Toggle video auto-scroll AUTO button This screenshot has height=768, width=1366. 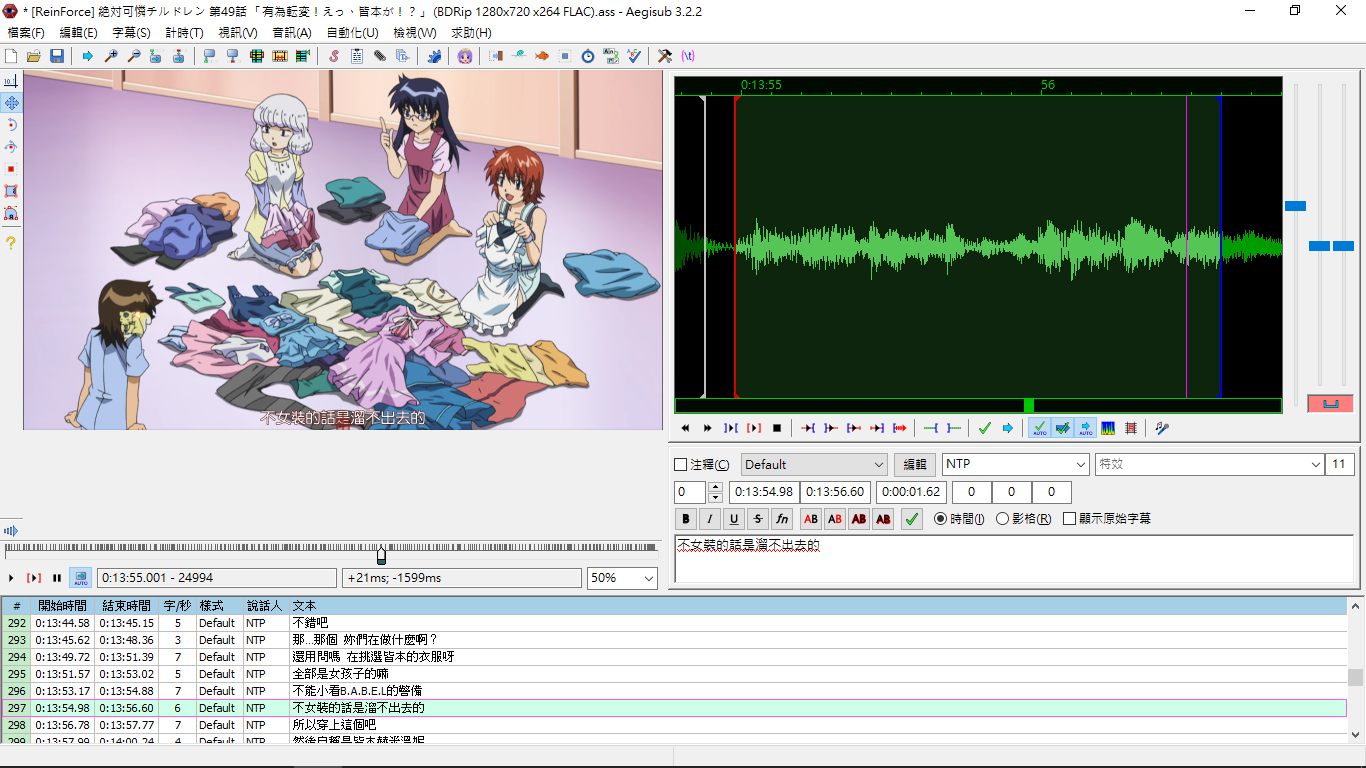tap(81, 578)
